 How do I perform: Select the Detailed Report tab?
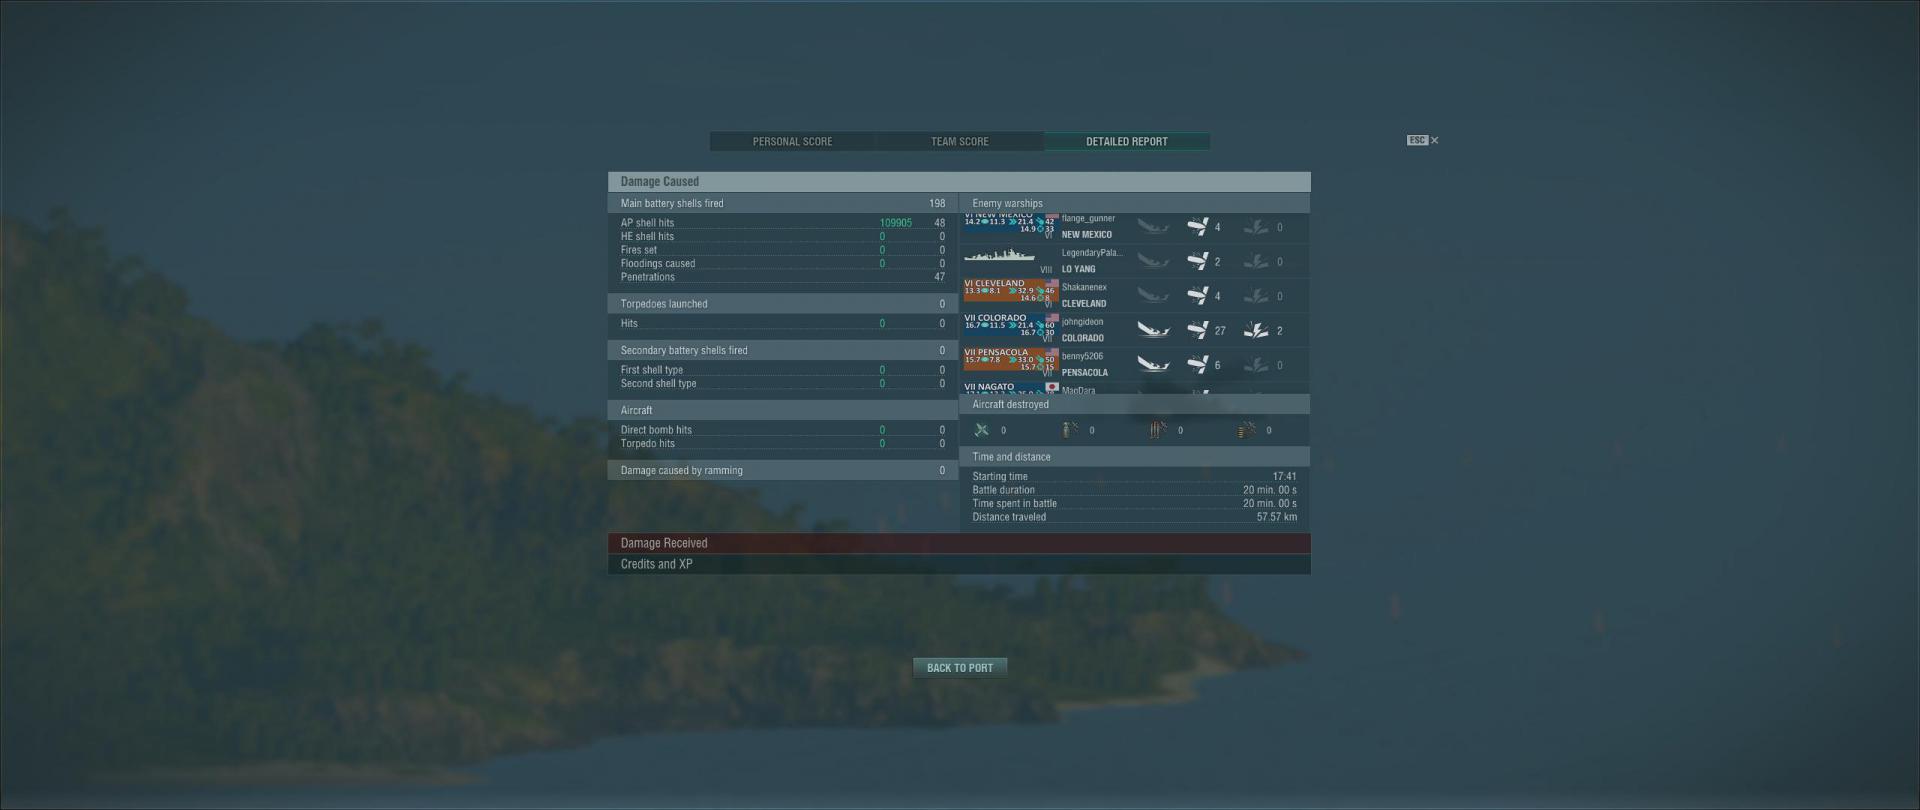(1127, 142)
